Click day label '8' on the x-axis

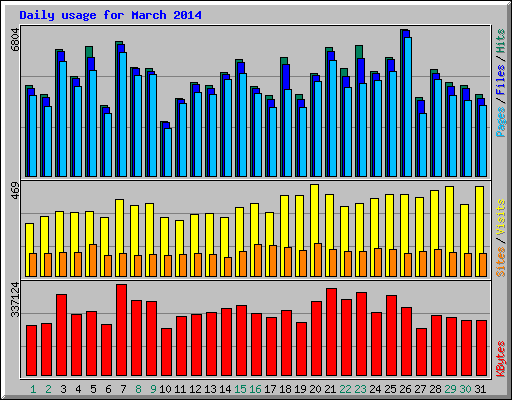[138, 389]
